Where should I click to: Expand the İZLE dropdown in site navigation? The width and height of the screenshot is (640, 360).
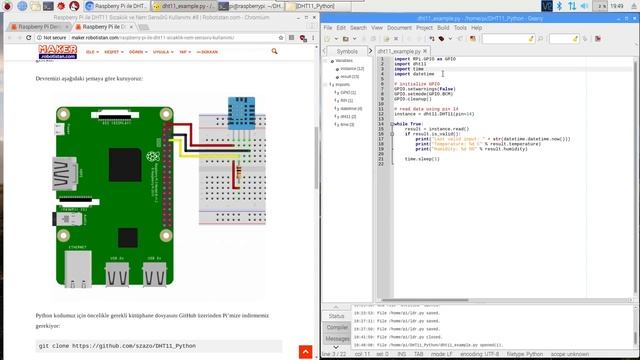tap(92, 52)
